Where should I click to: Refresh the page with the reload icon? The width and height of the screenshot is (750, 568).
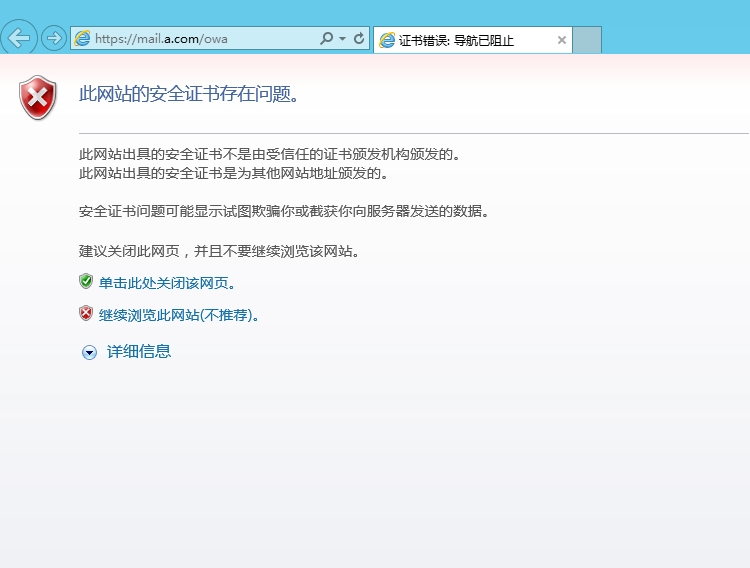[x=359, y=38]
